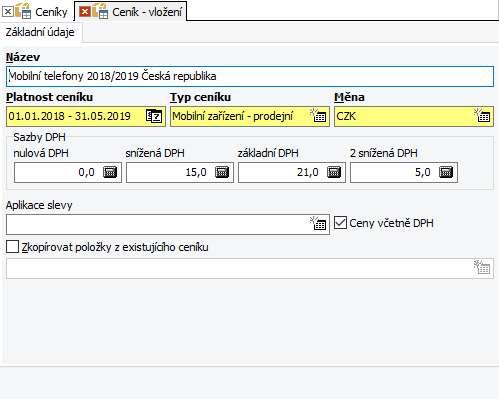Image resolution: width=499 pixels, height=399 pixels.
Task: Enable Zkopírovat položky z existujícího ceníku
Action: tap(12, 247)
